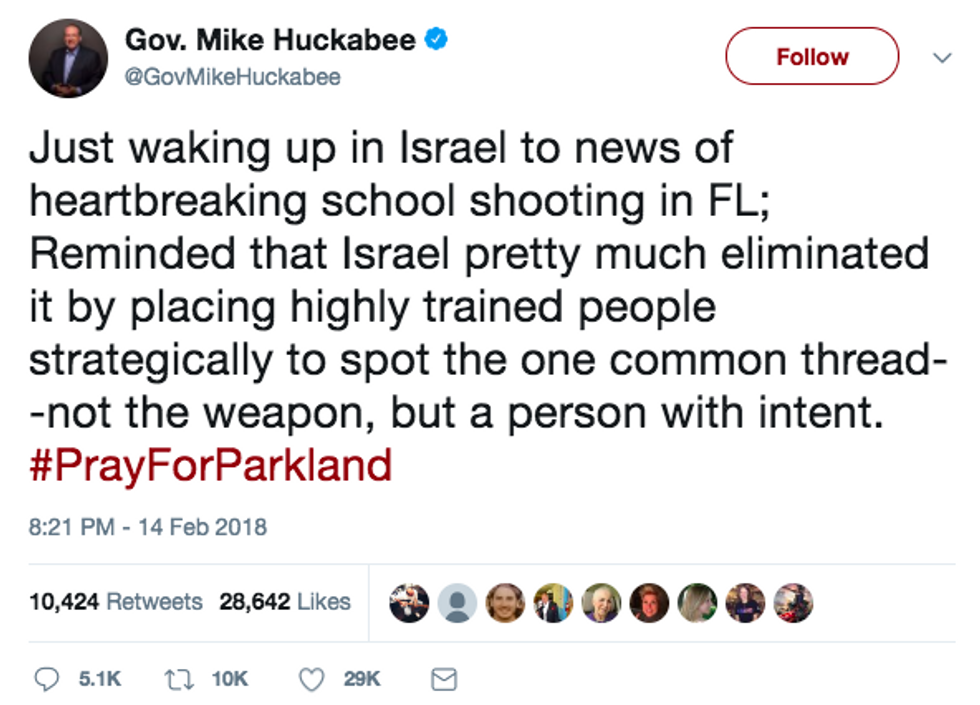Viewport: 980px width, 705px height.
Task: Click the 5.1K reply count
Action: pyautogui.click(x=100, y=679)
